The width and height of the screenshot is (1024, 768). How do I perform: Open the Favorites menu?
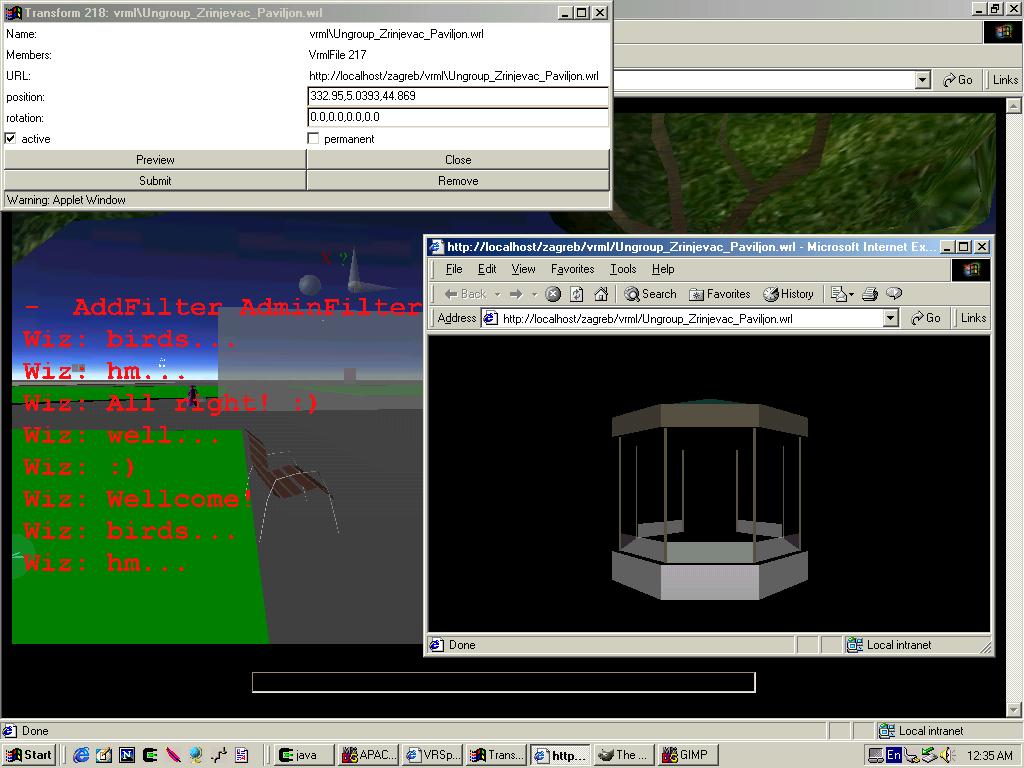tap(572, 269)
